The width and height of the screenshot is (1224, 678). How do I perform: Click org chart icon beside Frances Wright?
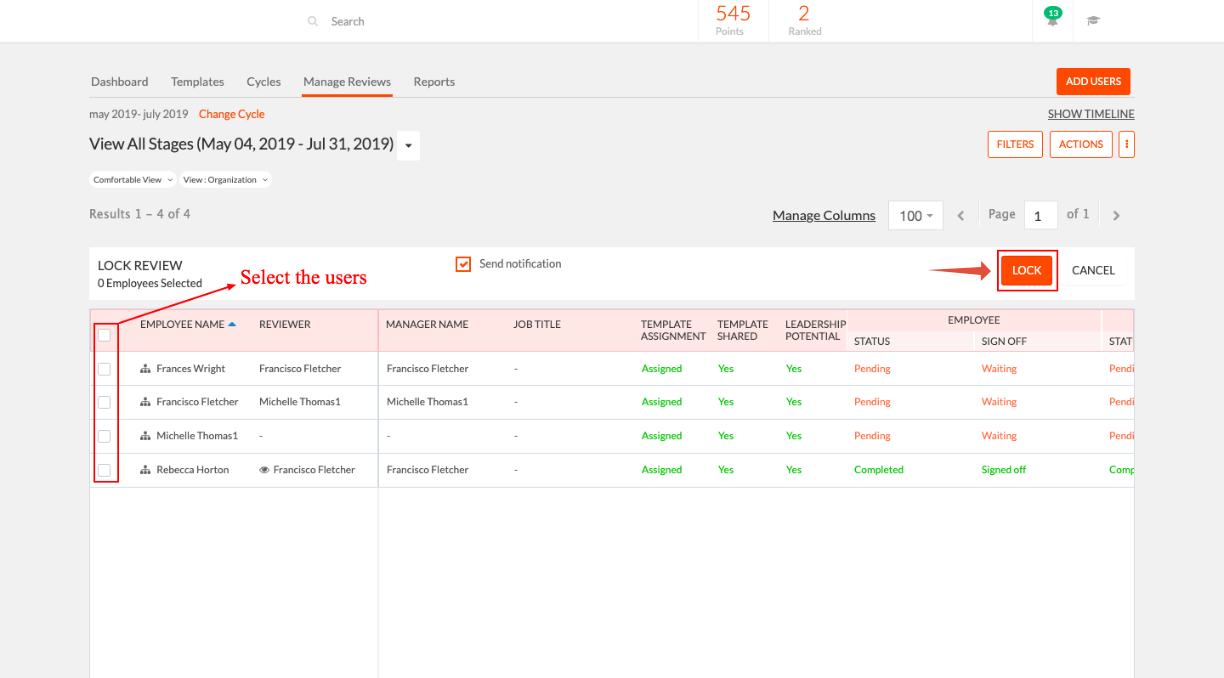tap(145, 369)
